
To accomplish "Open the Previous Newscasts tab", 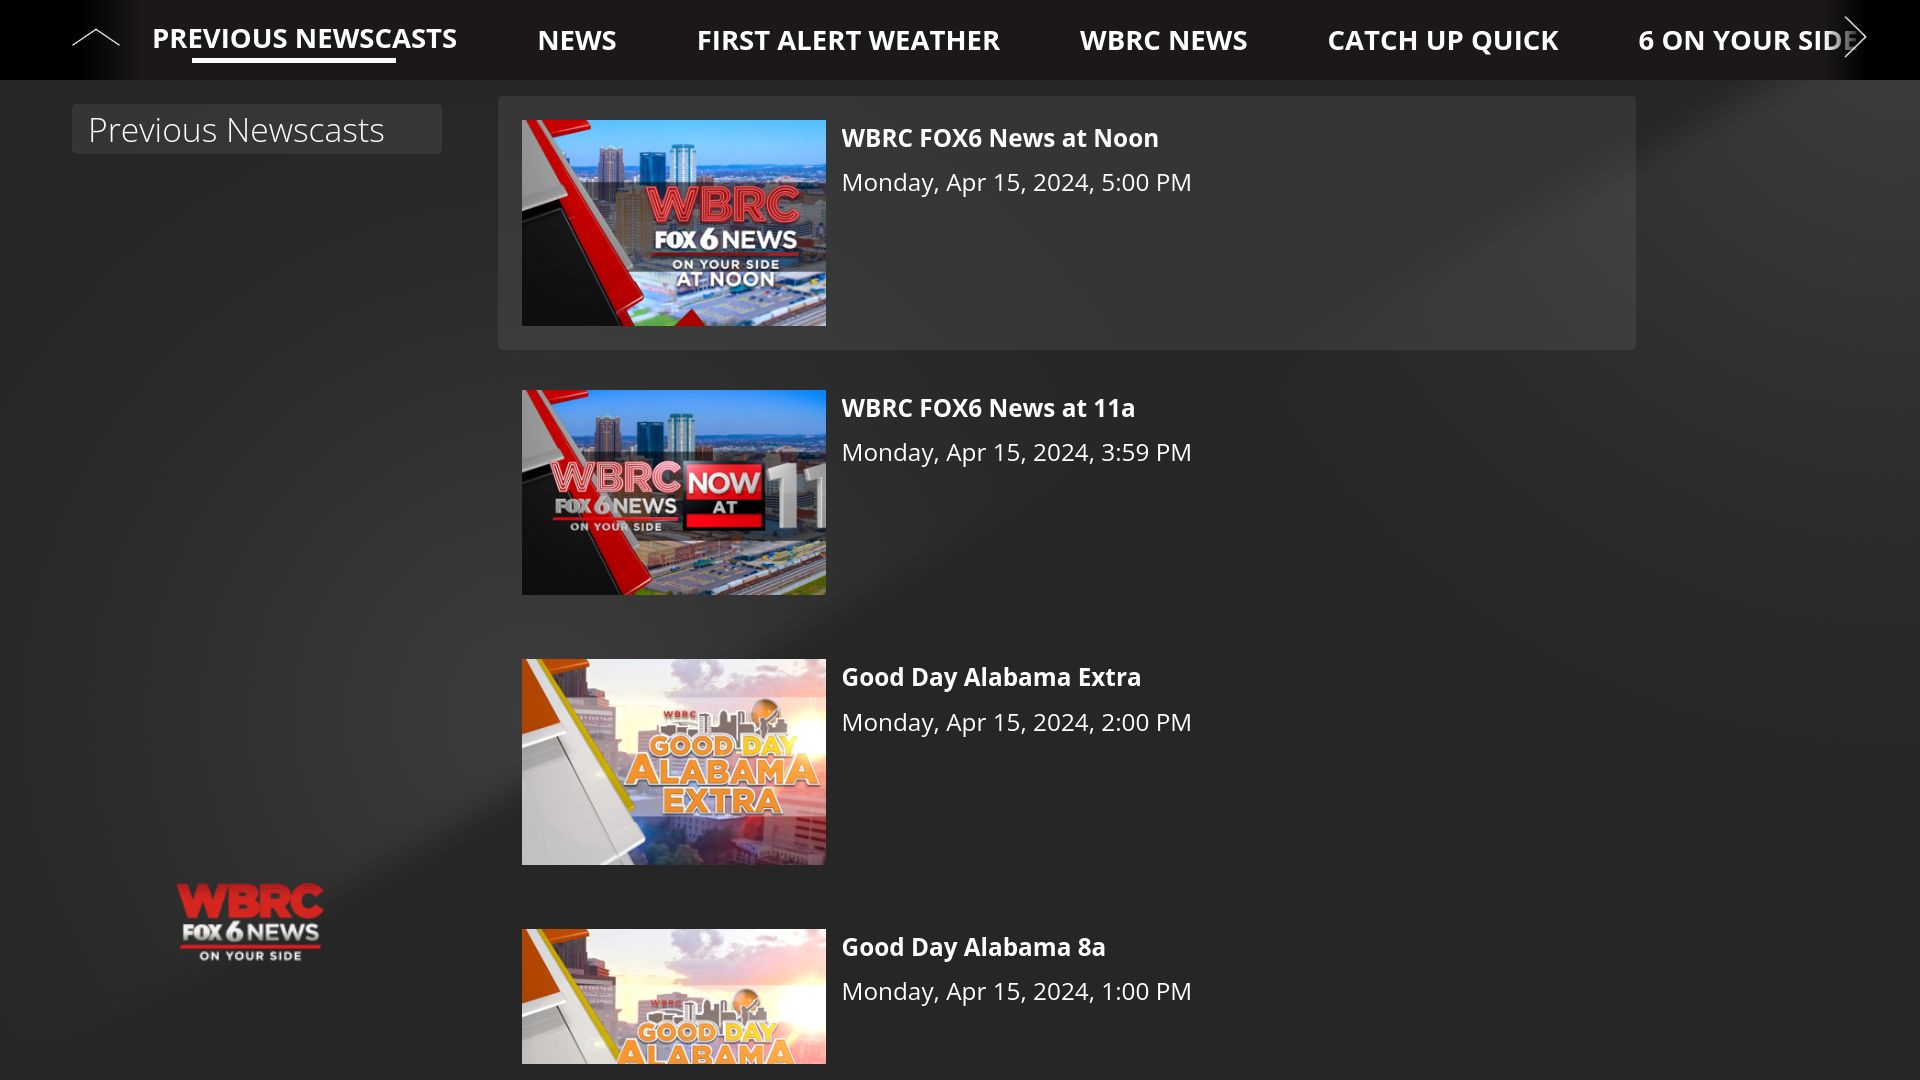I will [x=304, y=39].
